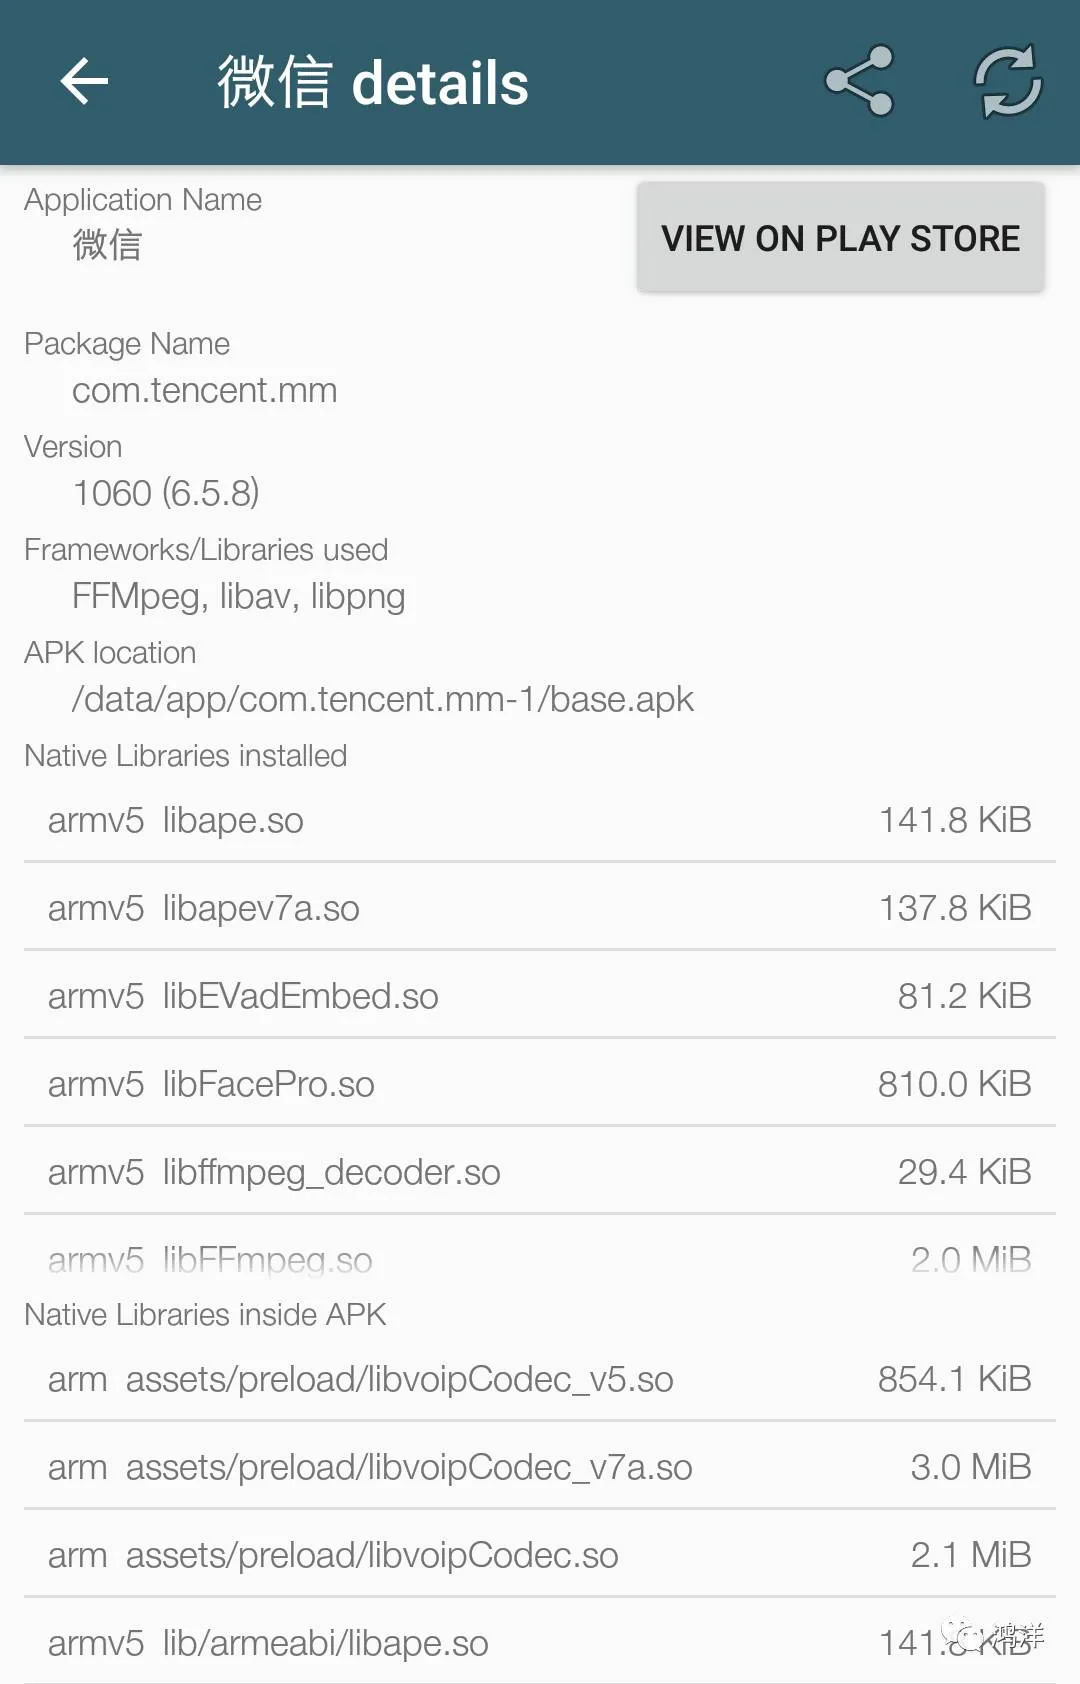The width and height of the screenshot is (1080, 1684).
Task: Tap the libFacePro.so library entry
Action: [540, 1084]
